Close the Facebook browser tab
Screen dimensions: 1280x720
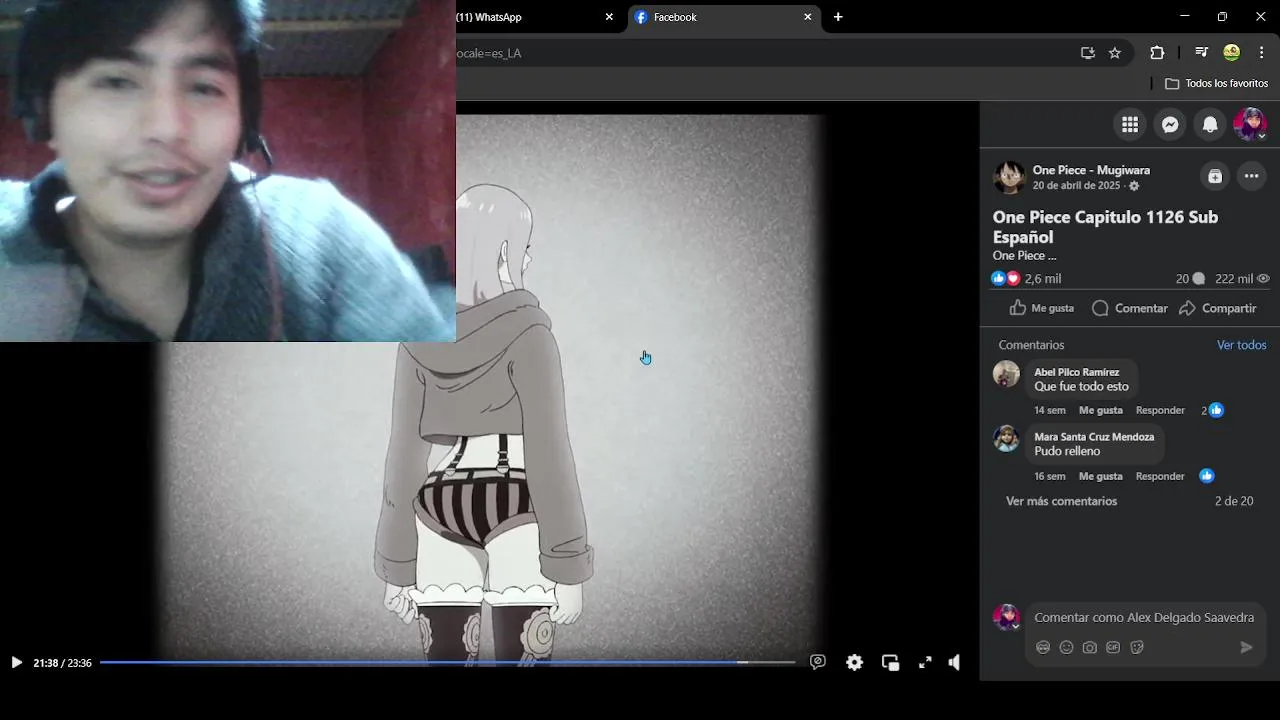tap(807, 17)
